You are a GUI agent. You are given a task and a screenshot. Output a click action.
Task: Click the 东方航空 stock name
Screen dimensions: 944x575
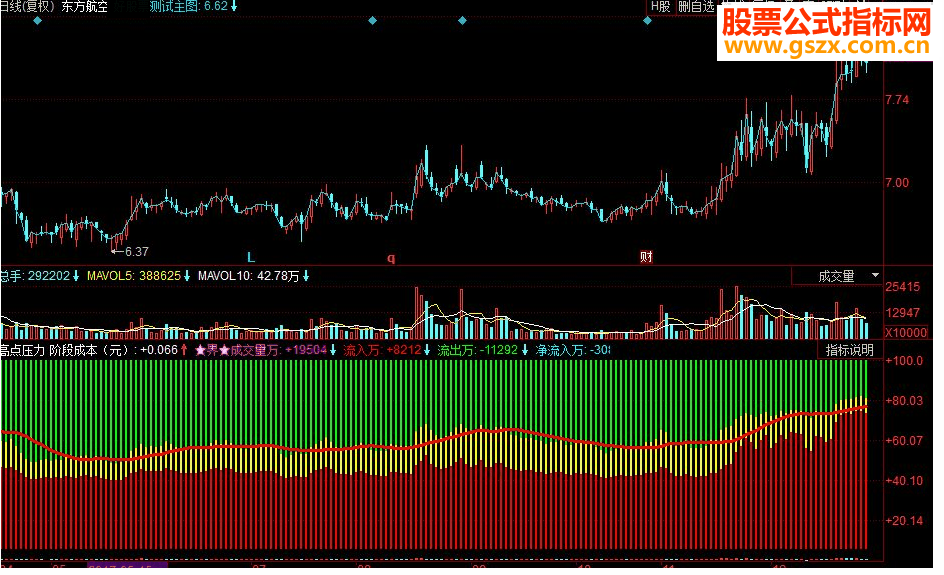click(x=85, y=7)
